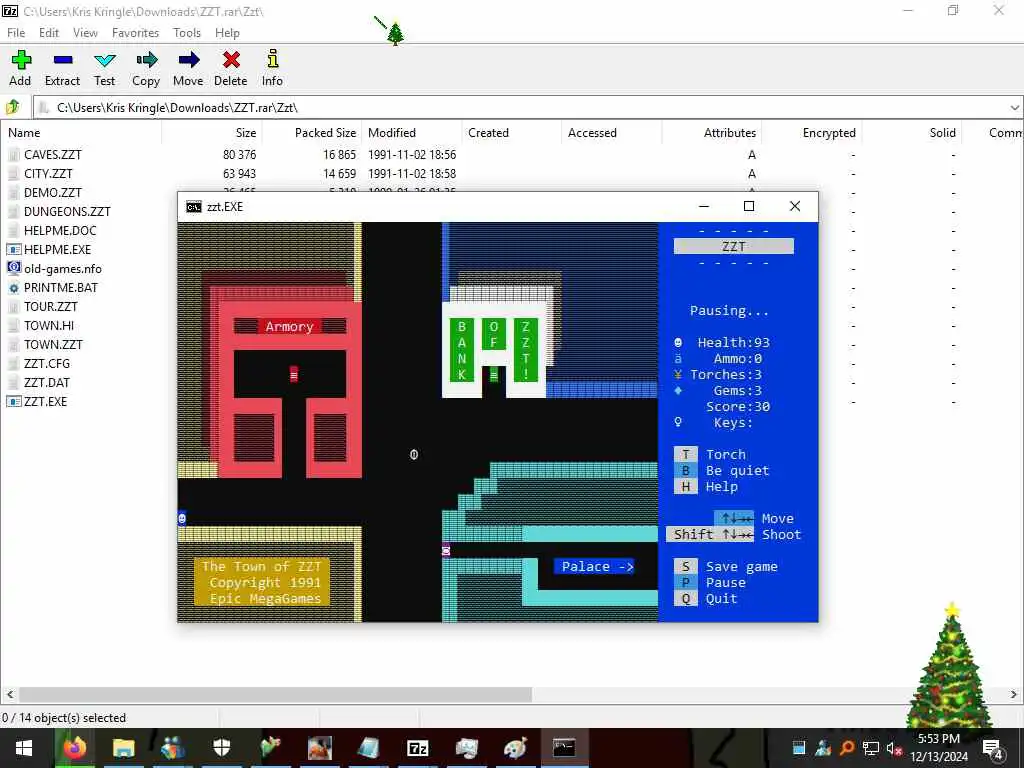Image resolution: width=1024 pixels, height=768 pixels.
Task: Click the Armory sign in game
Action: point(289,326)
